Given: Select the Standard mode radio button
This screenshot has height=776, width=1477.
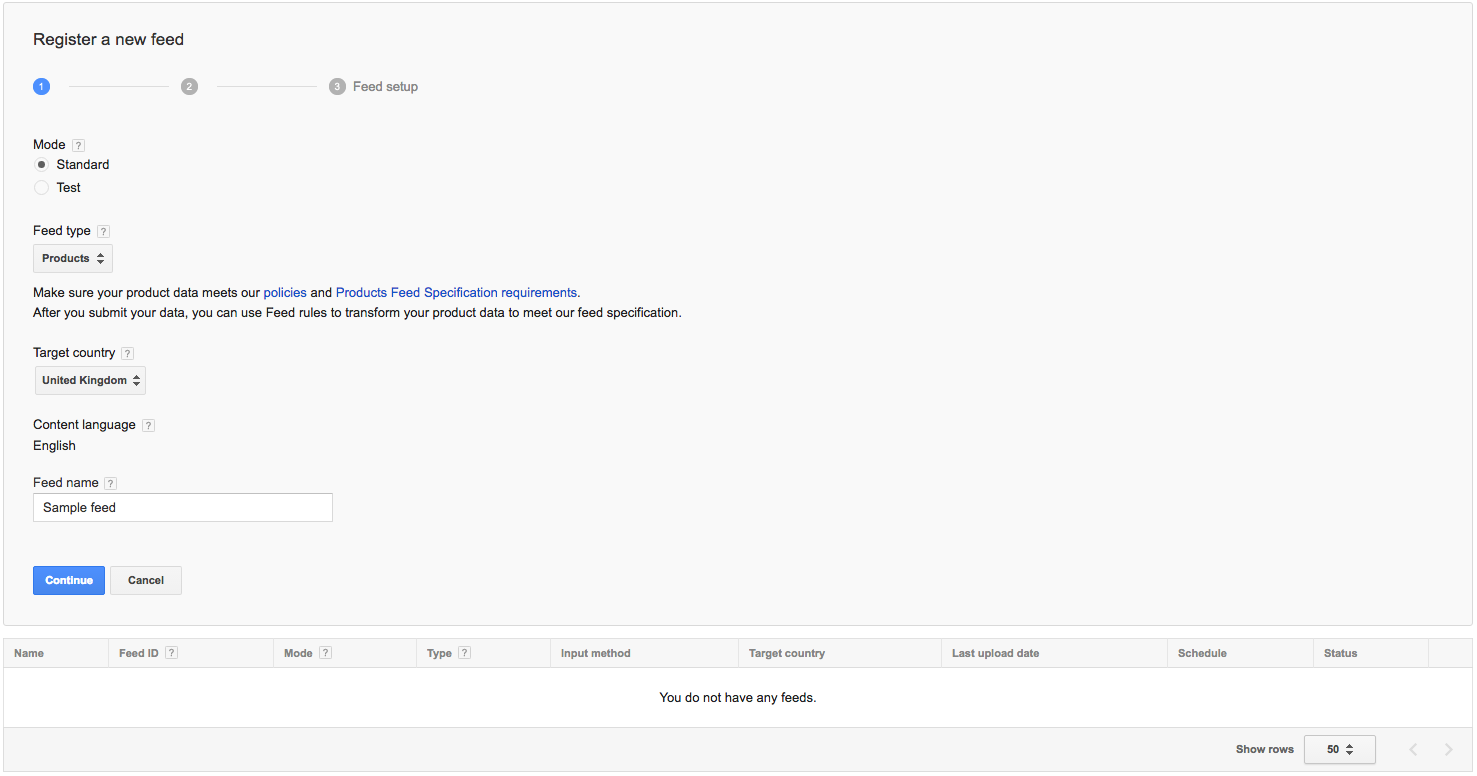Looking at the screenshot, I should pyautogui.click(x=42, y=165).
